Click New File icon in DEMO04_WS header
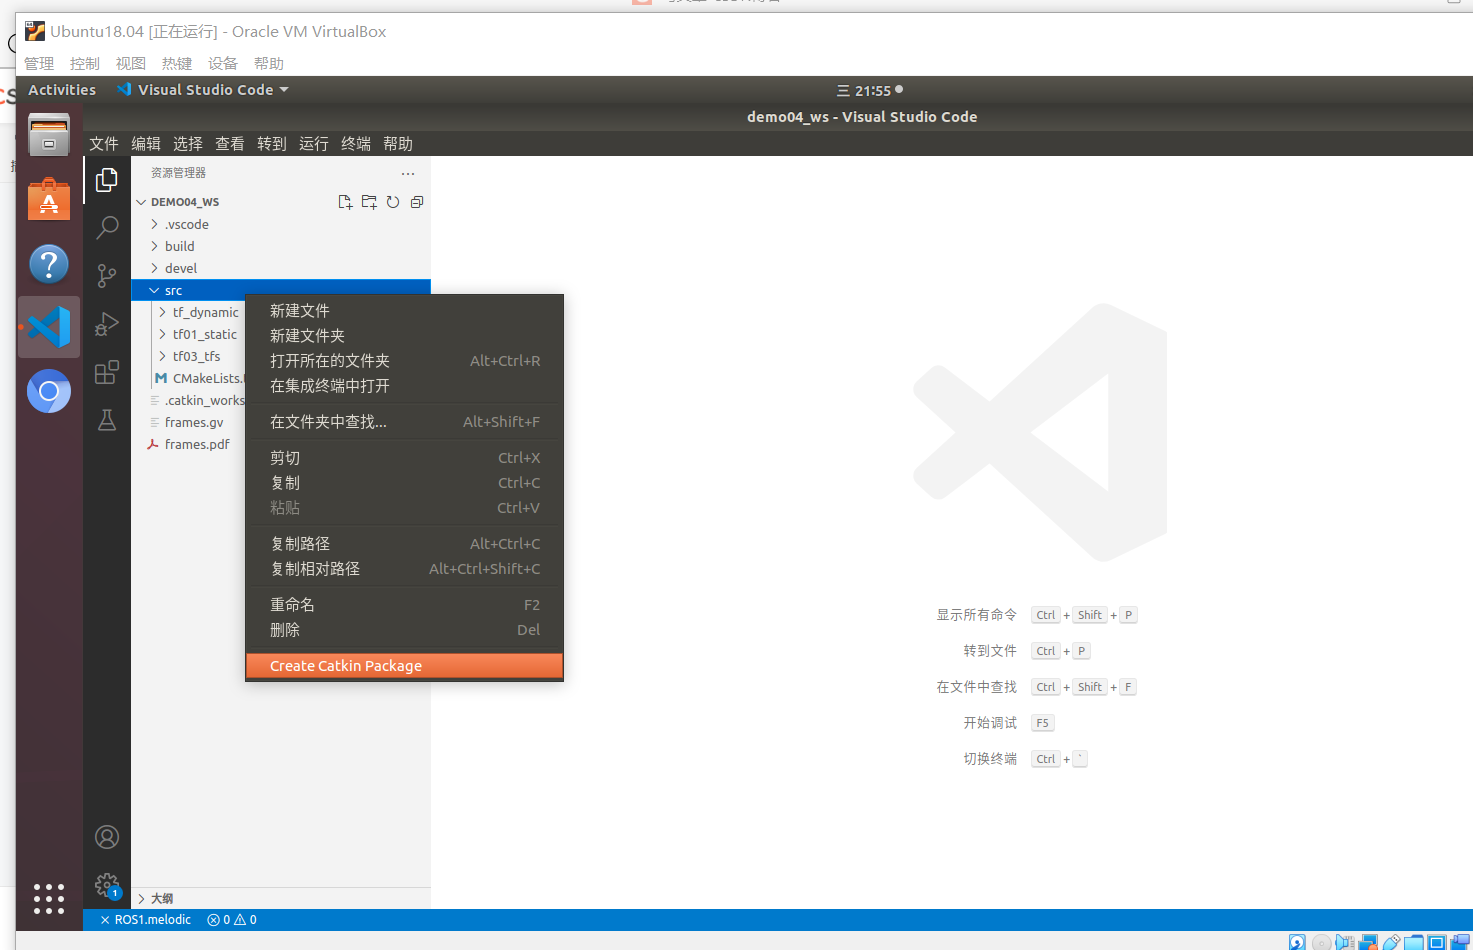Screen dimensions: 1473x950 pyautogui.click(x=345, y=202)
